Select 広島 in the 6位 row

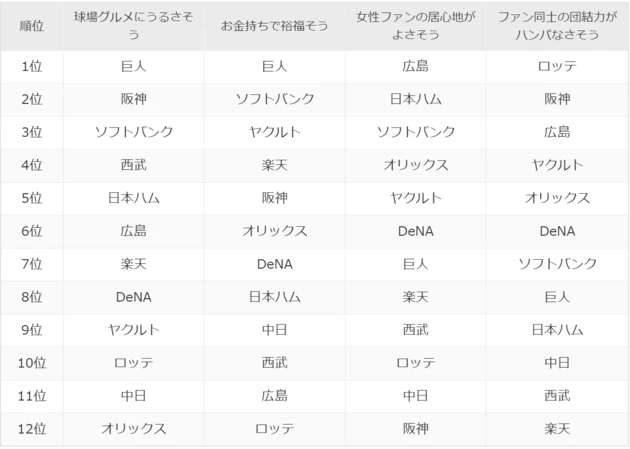pos(133,231)
